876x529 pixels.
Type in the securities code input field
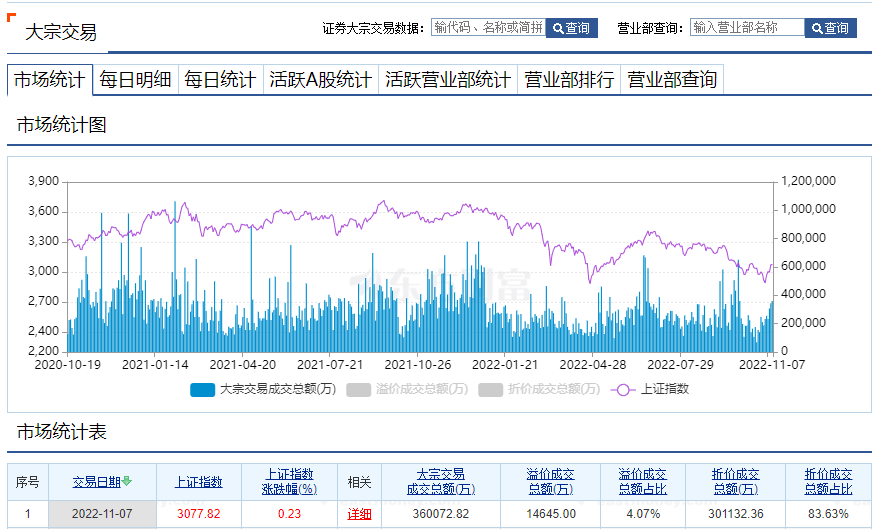488,28
